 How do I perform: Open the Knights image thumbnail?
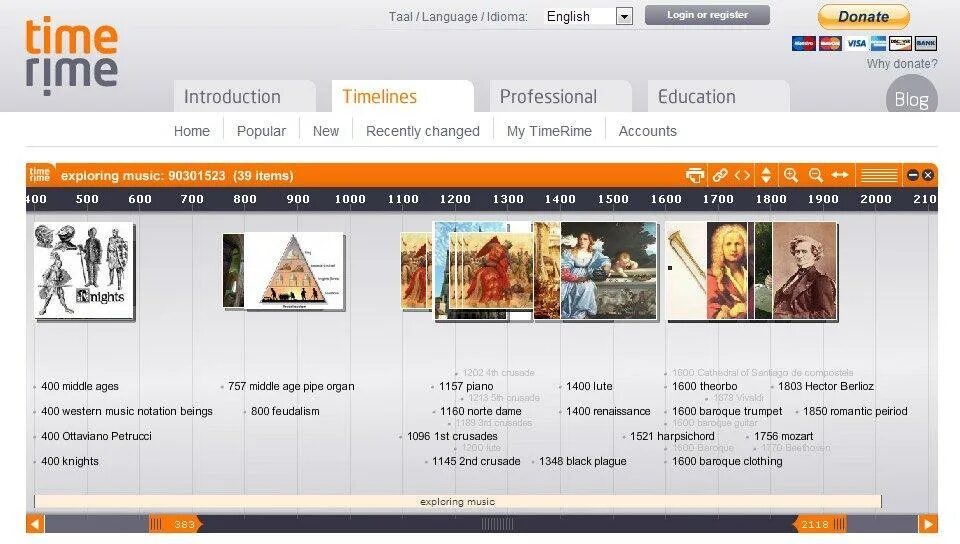click(84, 270)
